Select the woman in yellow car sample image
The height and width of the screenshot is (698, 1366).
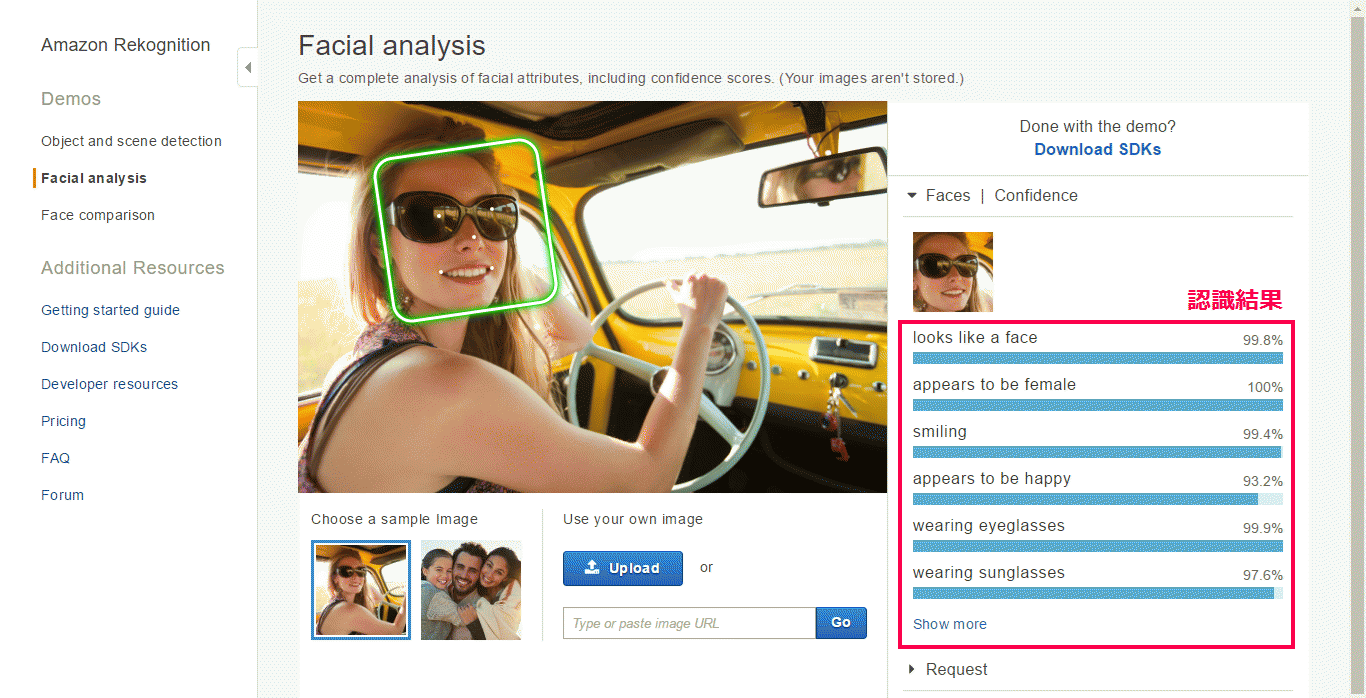tap(361, 590)
